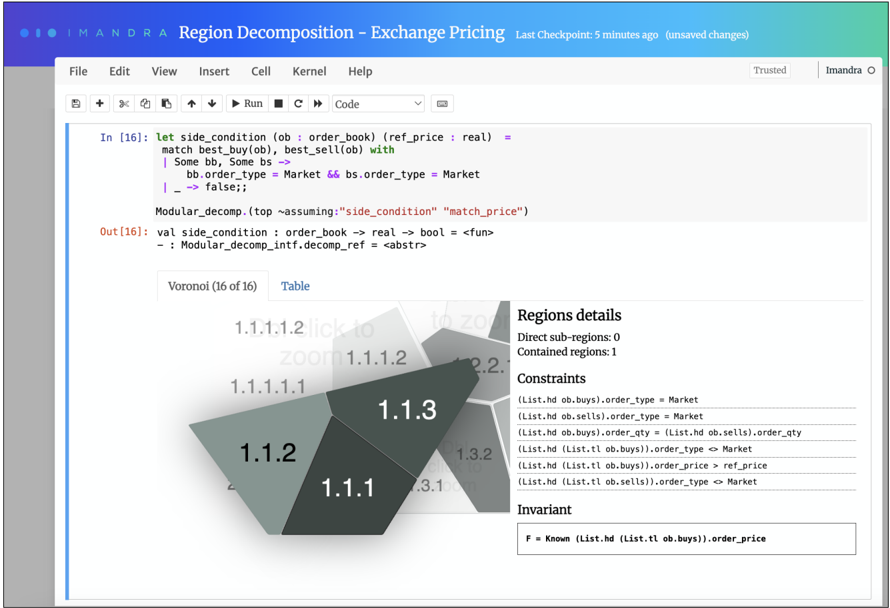Cut selected cells with scissors icon
This screenshot has width=890, height=608.
124,104
